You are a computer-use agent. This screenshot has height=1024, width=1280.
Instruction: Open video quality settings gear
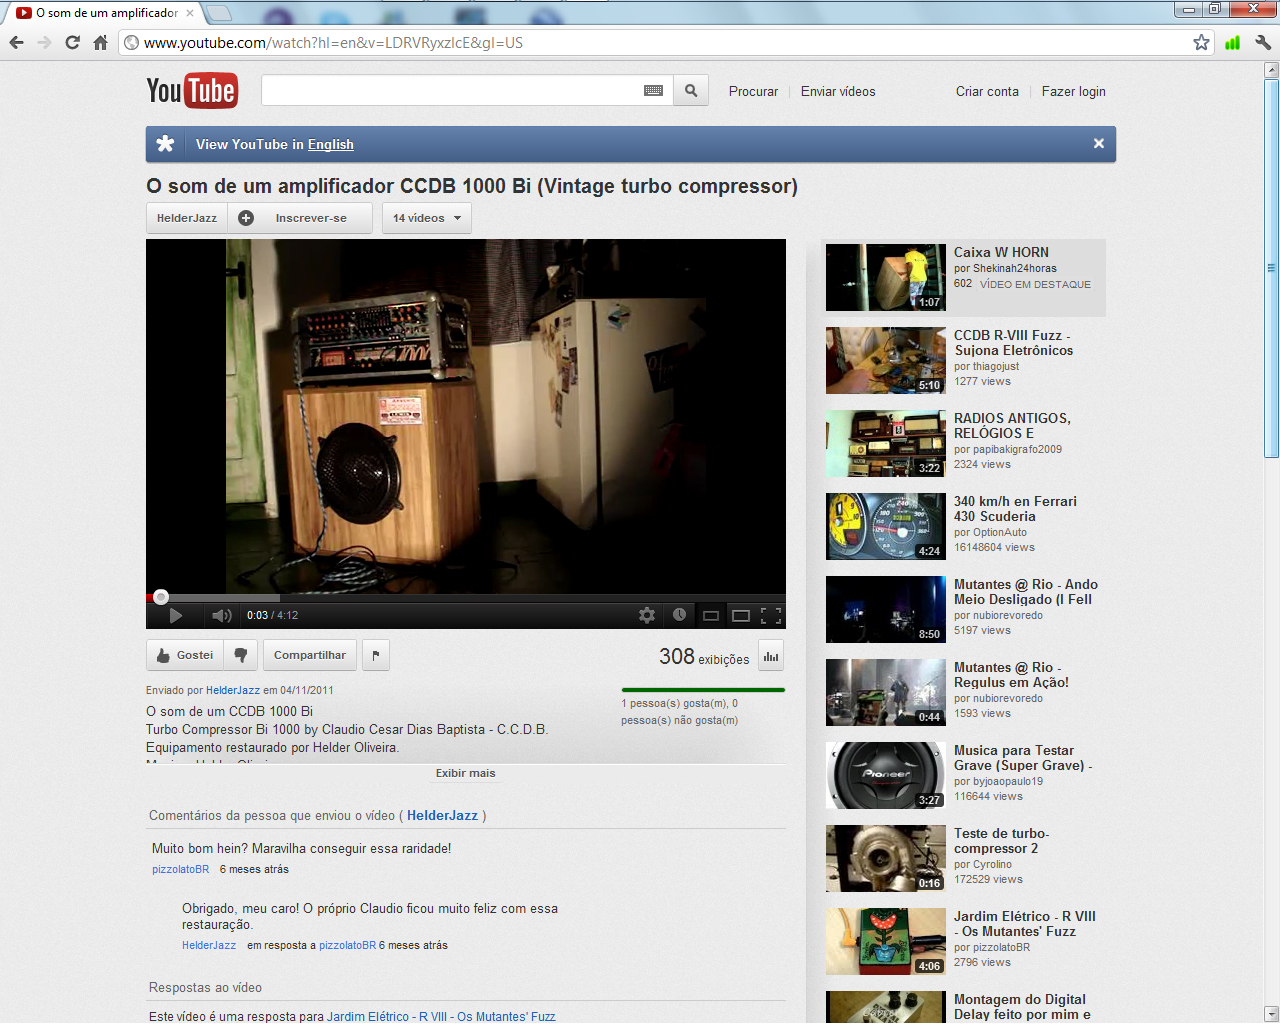[x=647, y=615]
